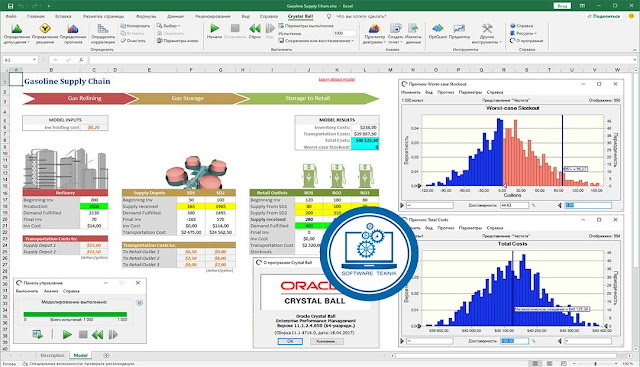Click Define Forecast chart icon
This screenshot has height=367, width=640.
pyautogui.click(x=73, y=28)
